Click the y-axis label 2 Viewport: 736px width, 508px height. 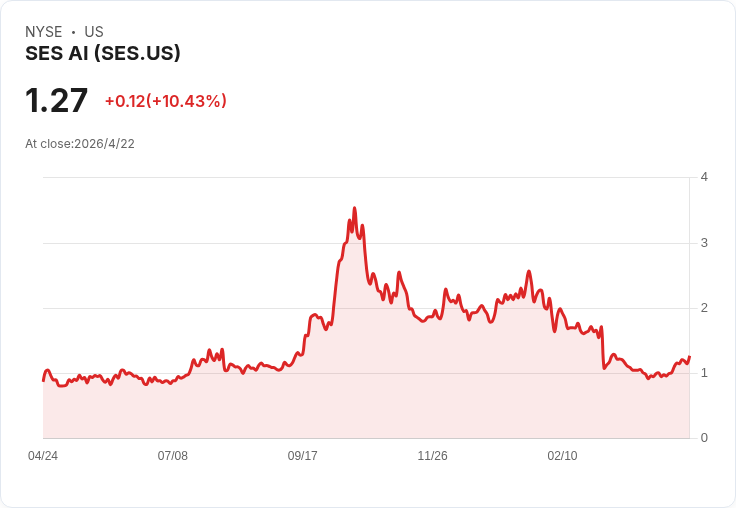click(705, 308)
